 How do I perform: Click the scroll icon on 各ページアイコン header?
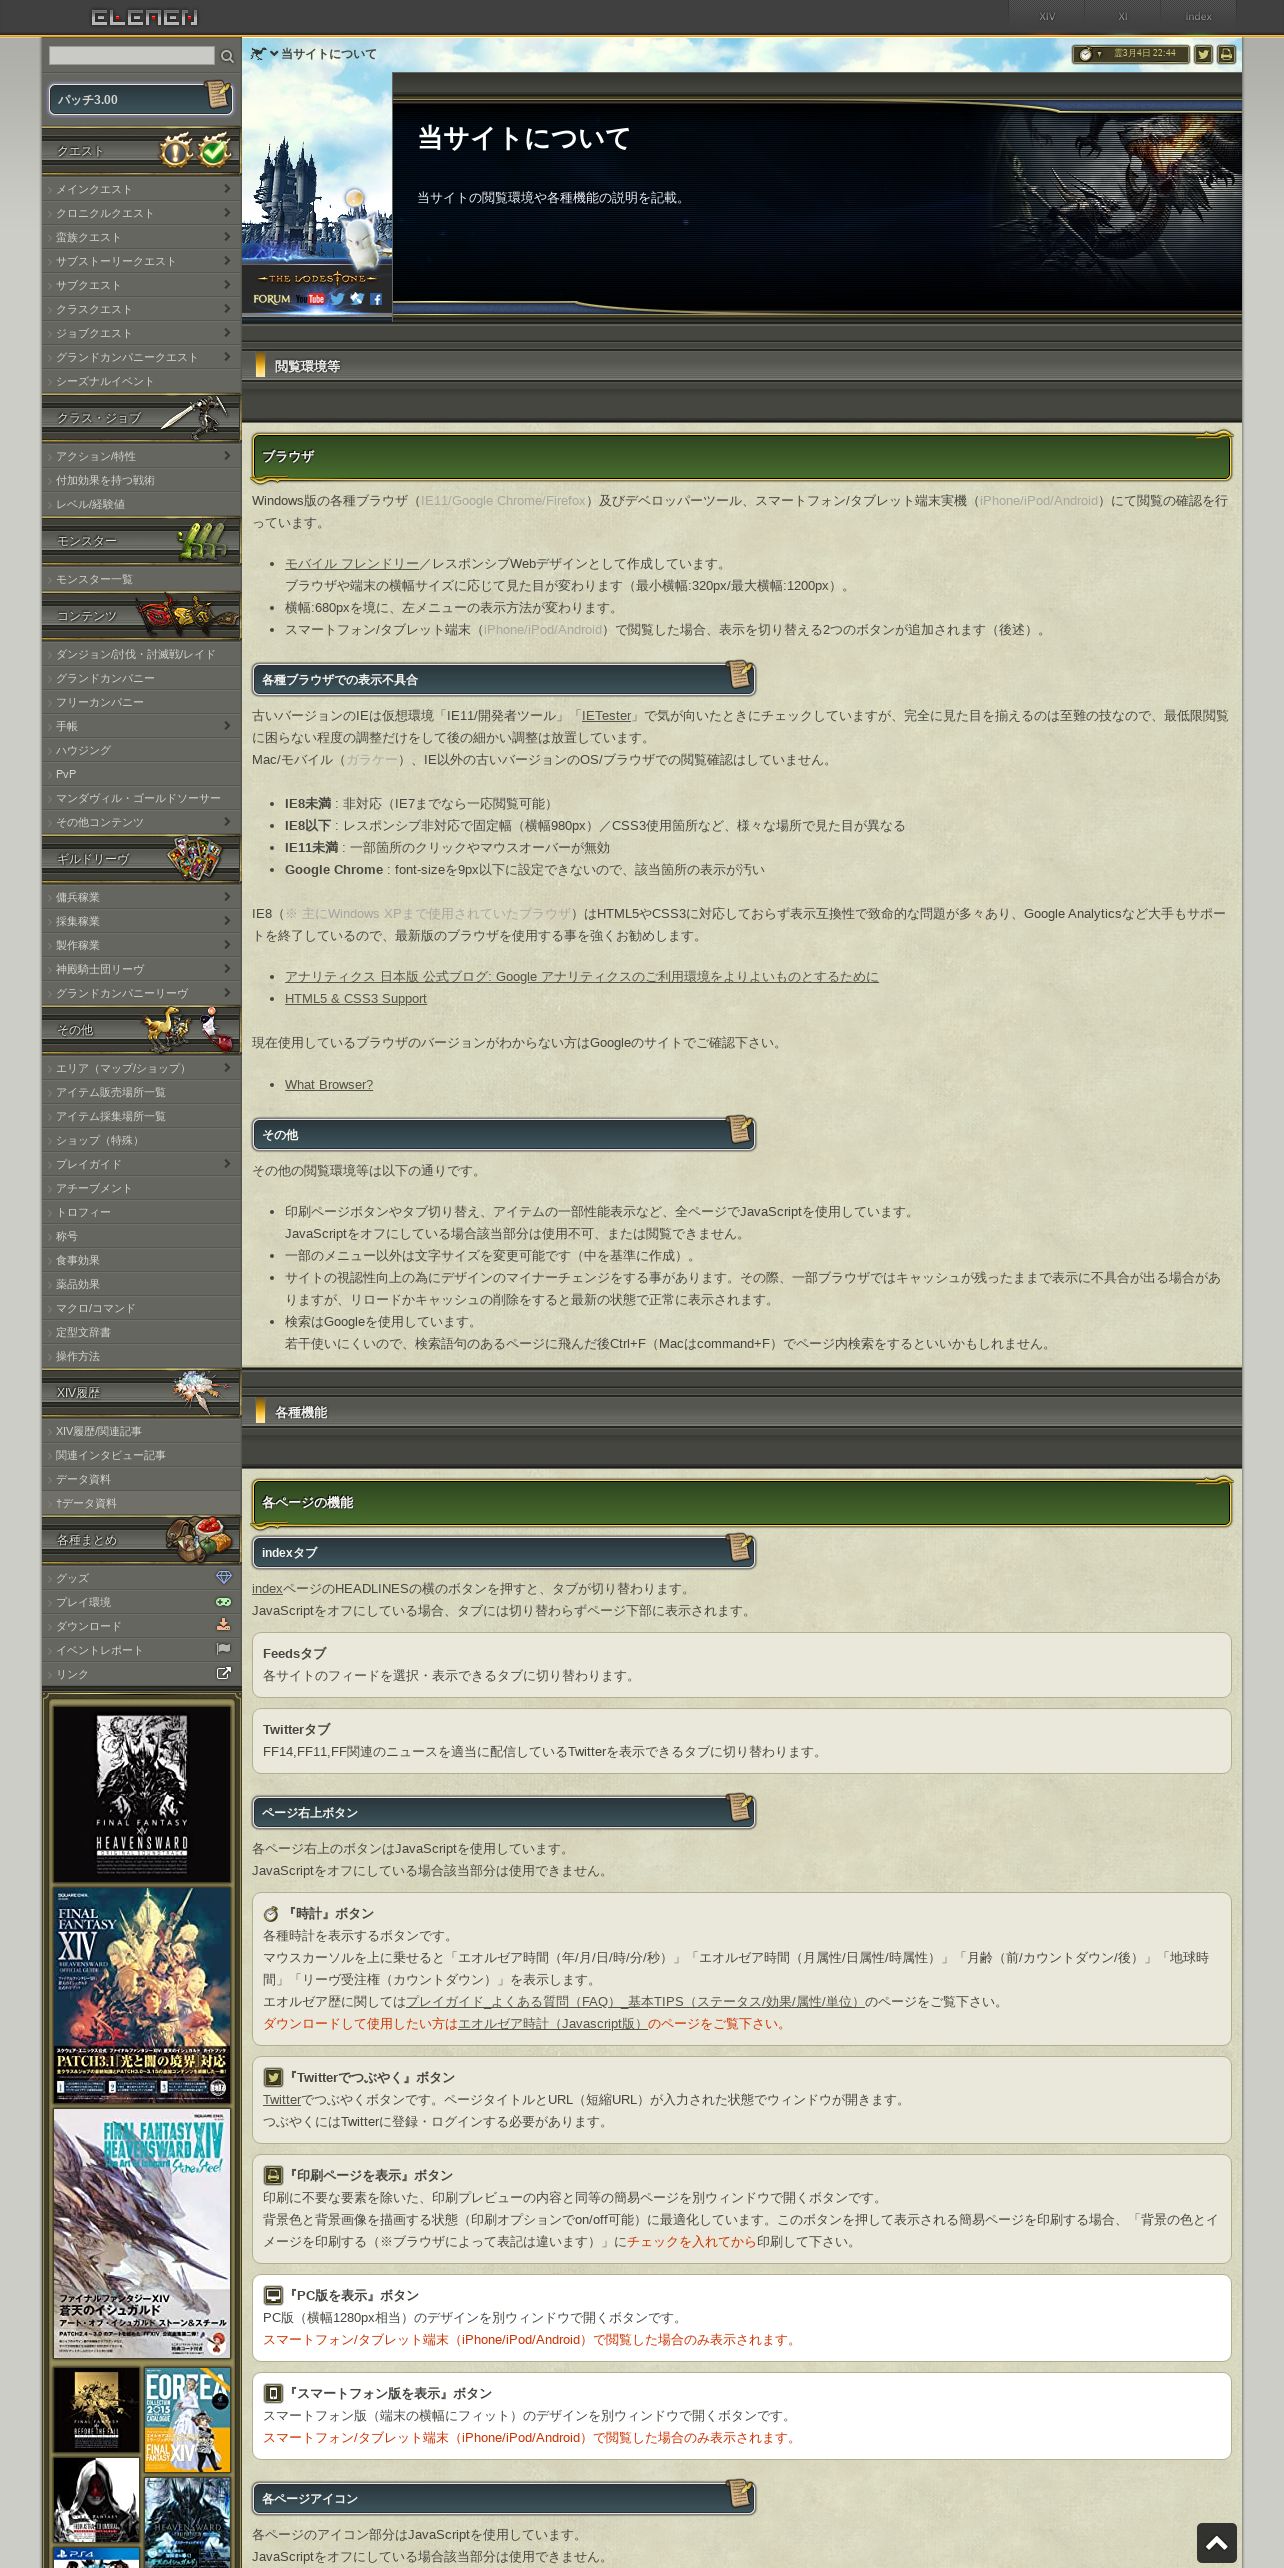click(x=739, y=2494)
